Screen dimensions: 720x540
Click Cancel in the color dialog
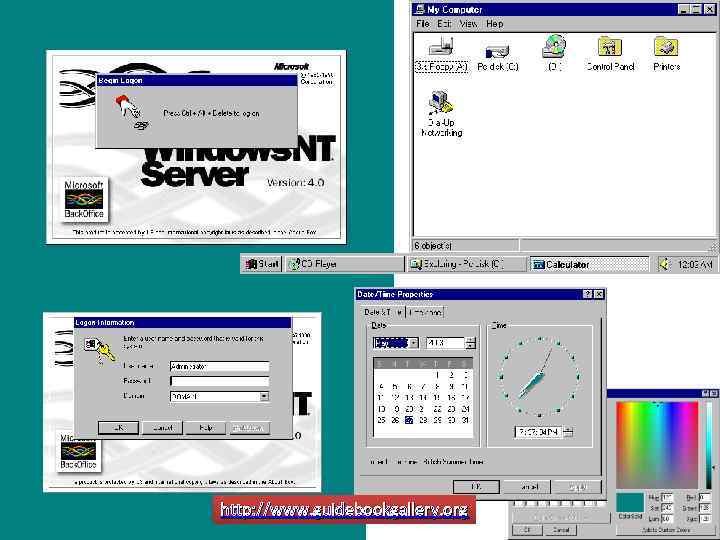561,530
